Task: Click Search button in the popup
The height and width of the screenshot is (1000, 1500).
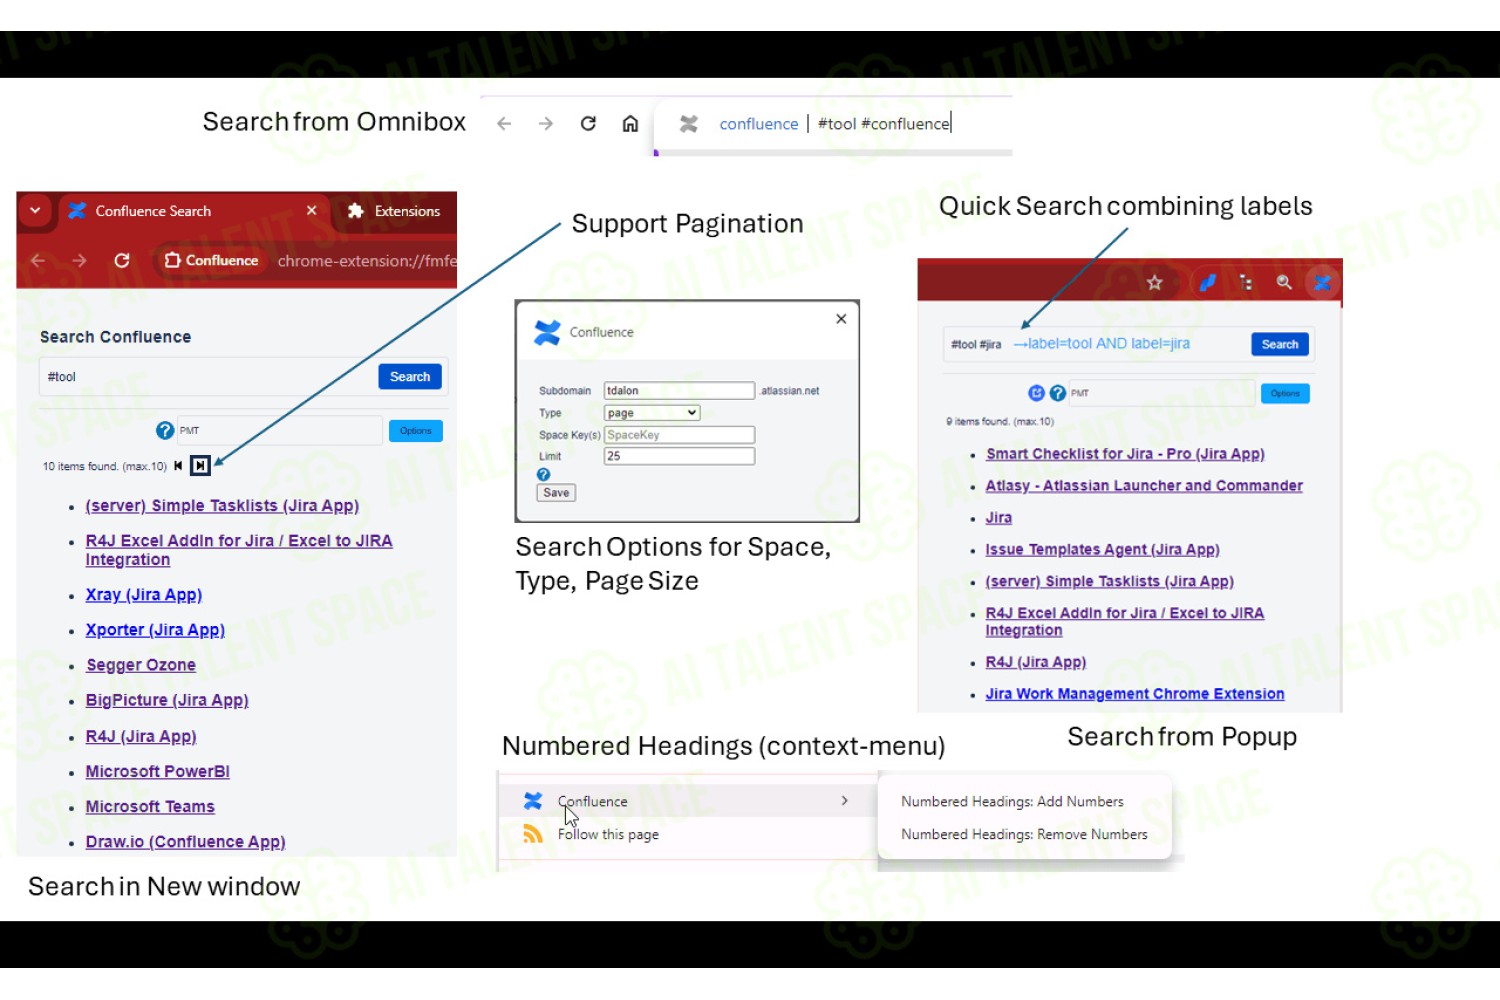Action: point(1280,344)
